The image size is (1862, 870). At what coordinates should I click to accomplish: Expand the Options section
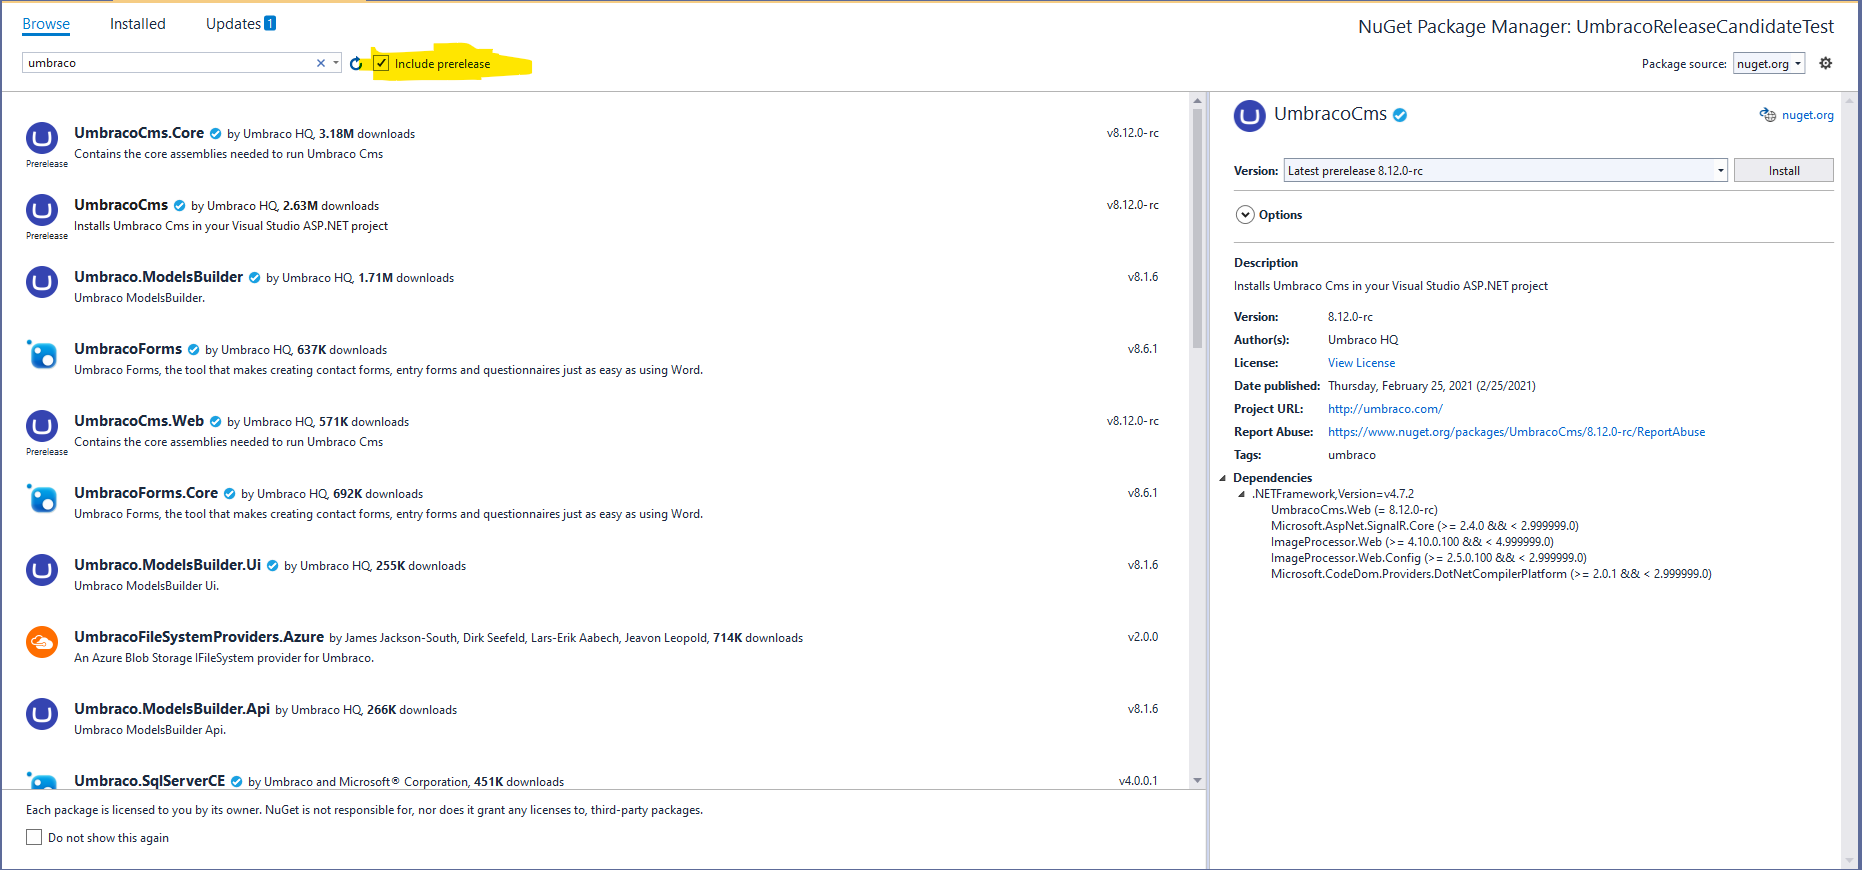(x=1245, y=215)
